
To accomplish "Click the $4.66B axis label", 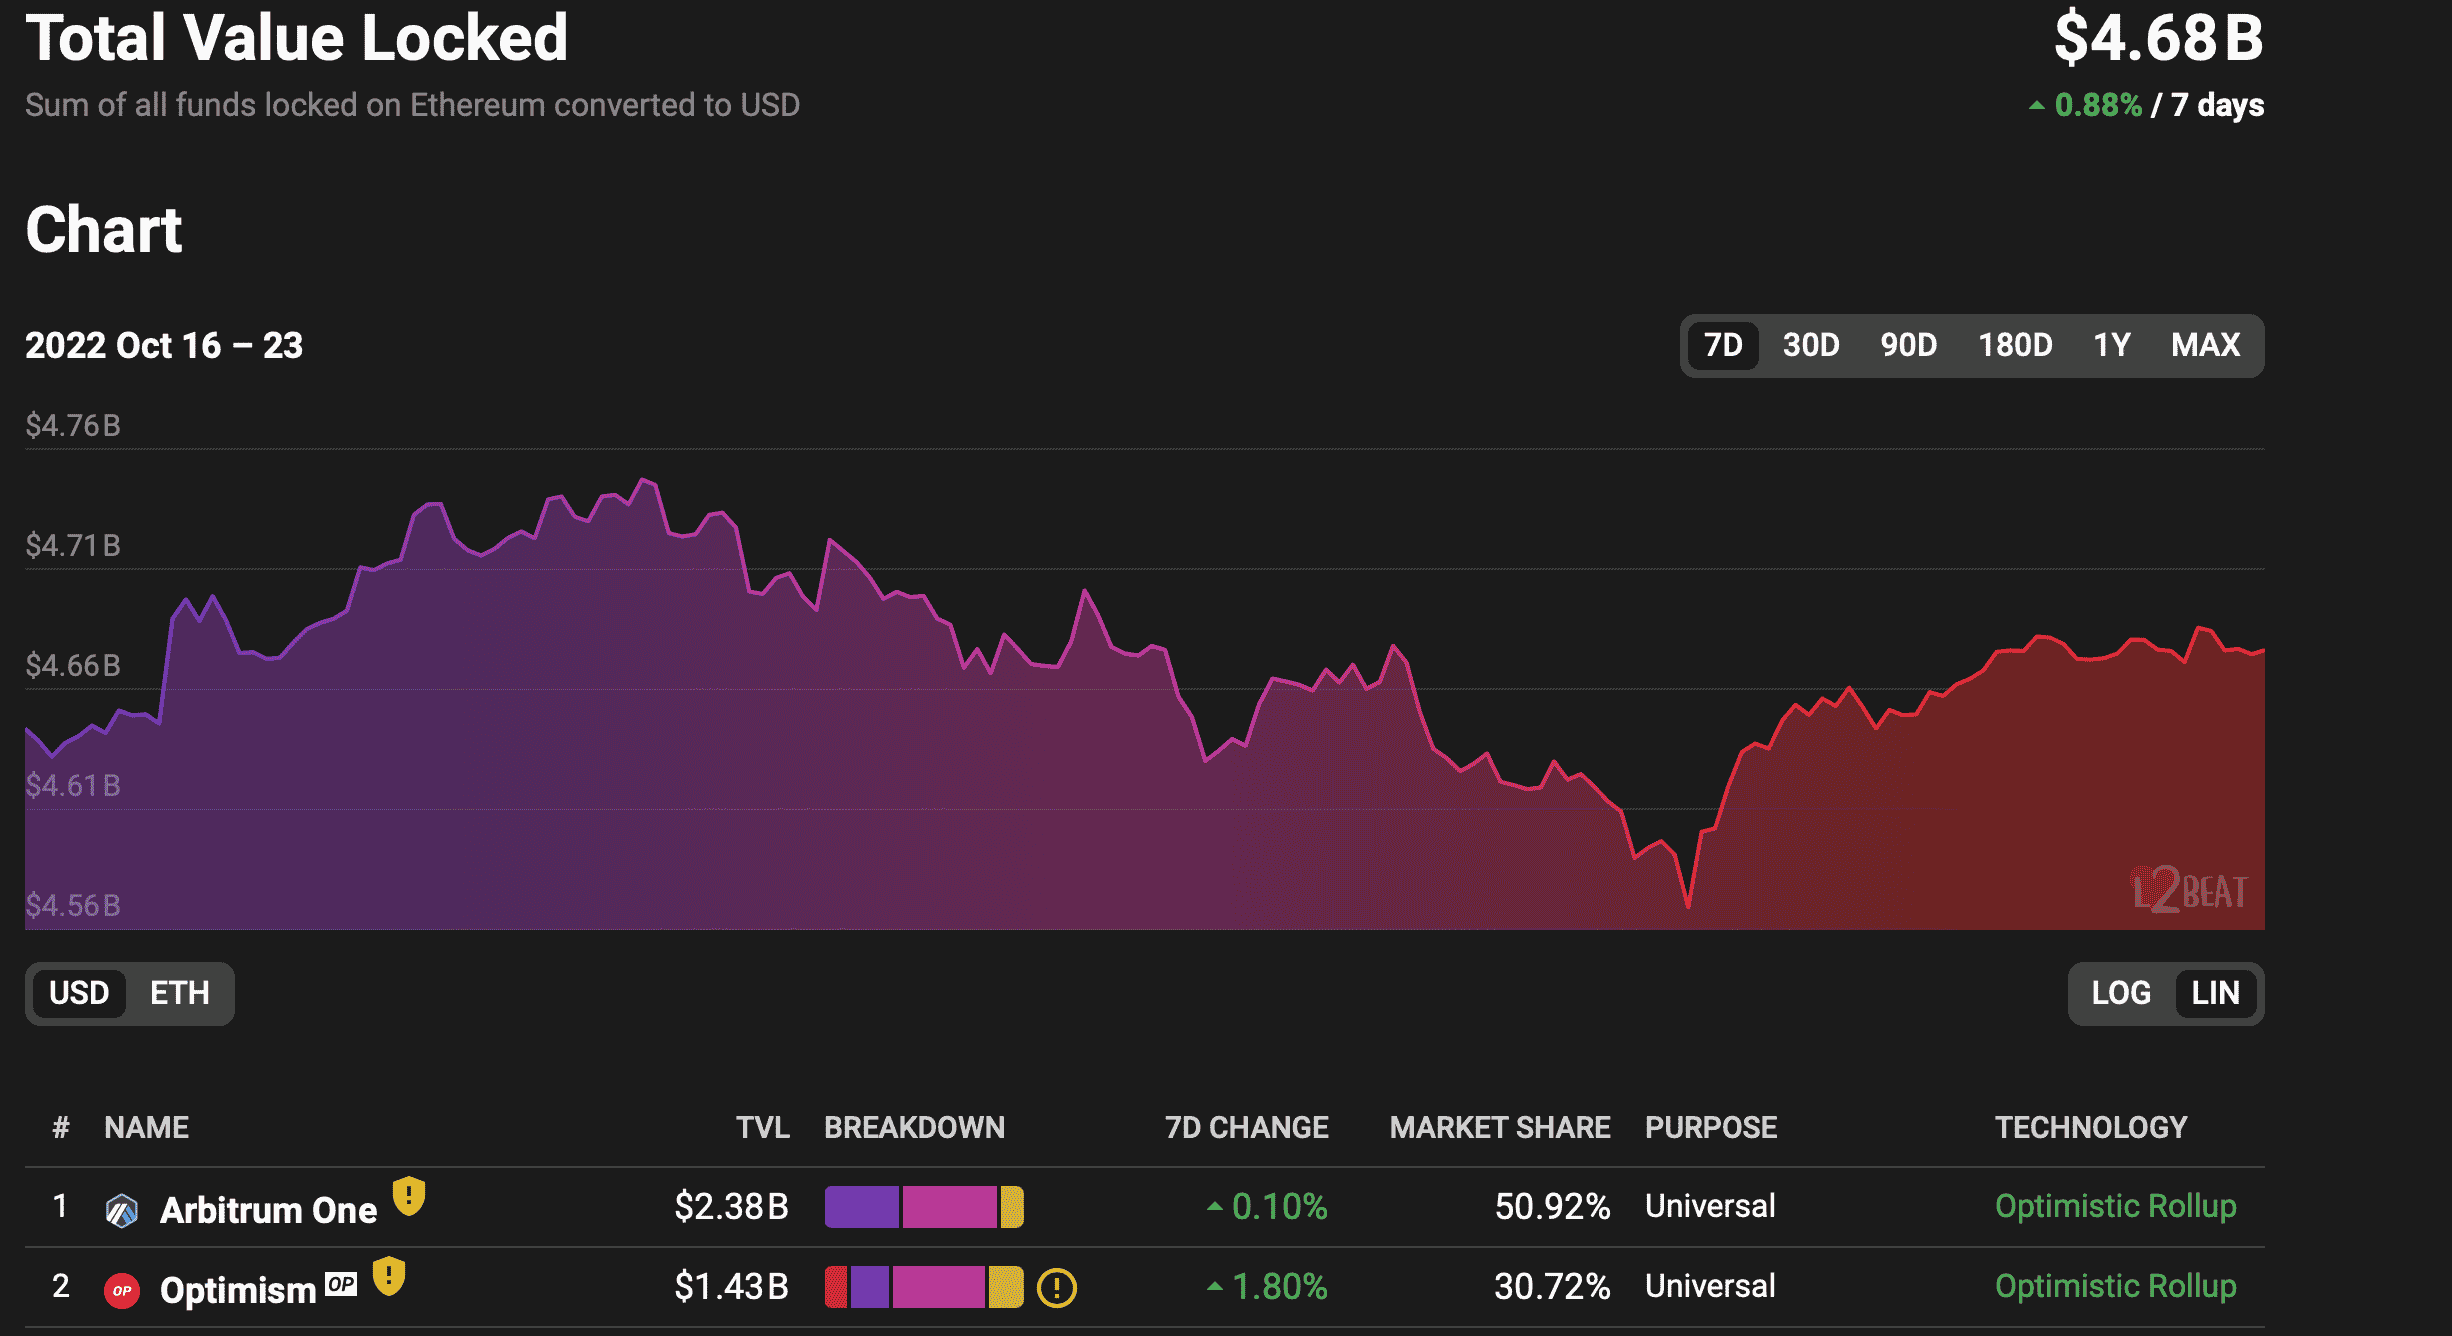I will [x=73, y=666].
